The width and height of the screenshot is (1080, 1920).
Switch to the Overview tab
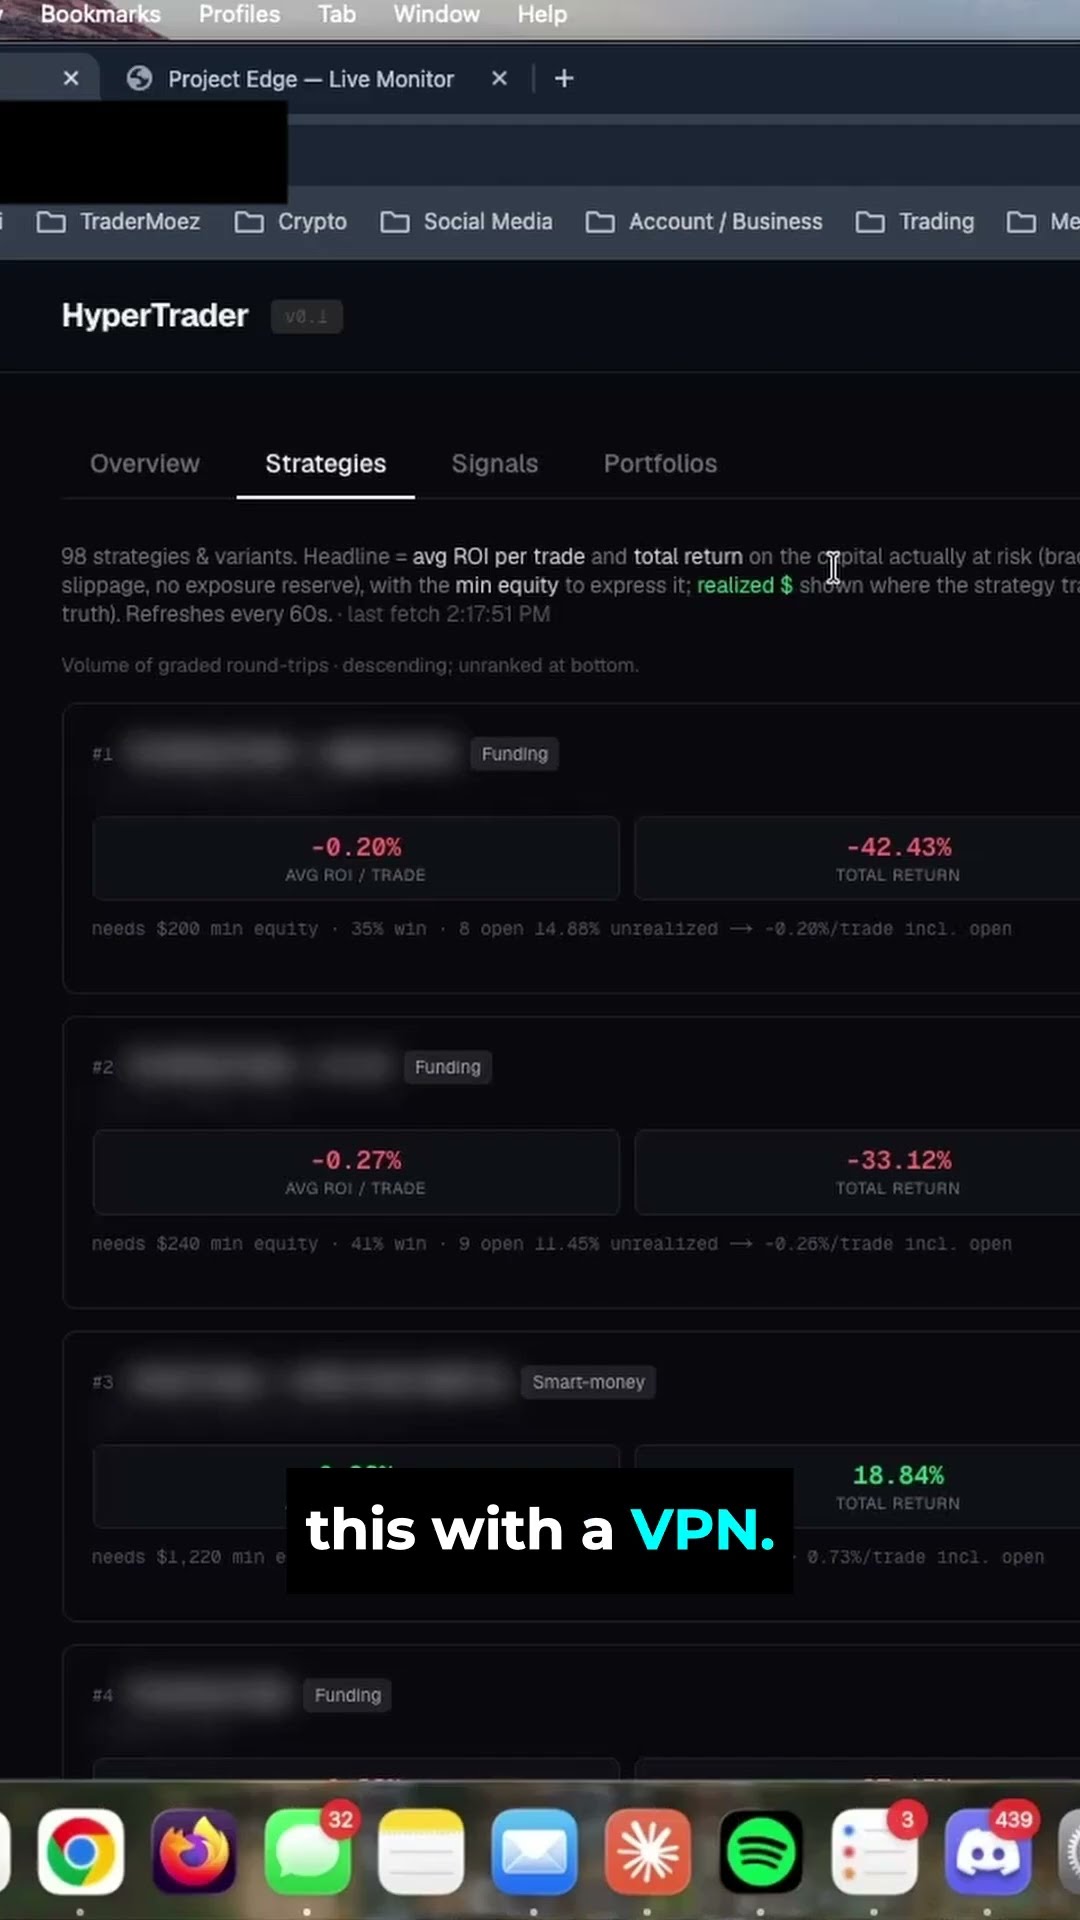click(145, 464)
